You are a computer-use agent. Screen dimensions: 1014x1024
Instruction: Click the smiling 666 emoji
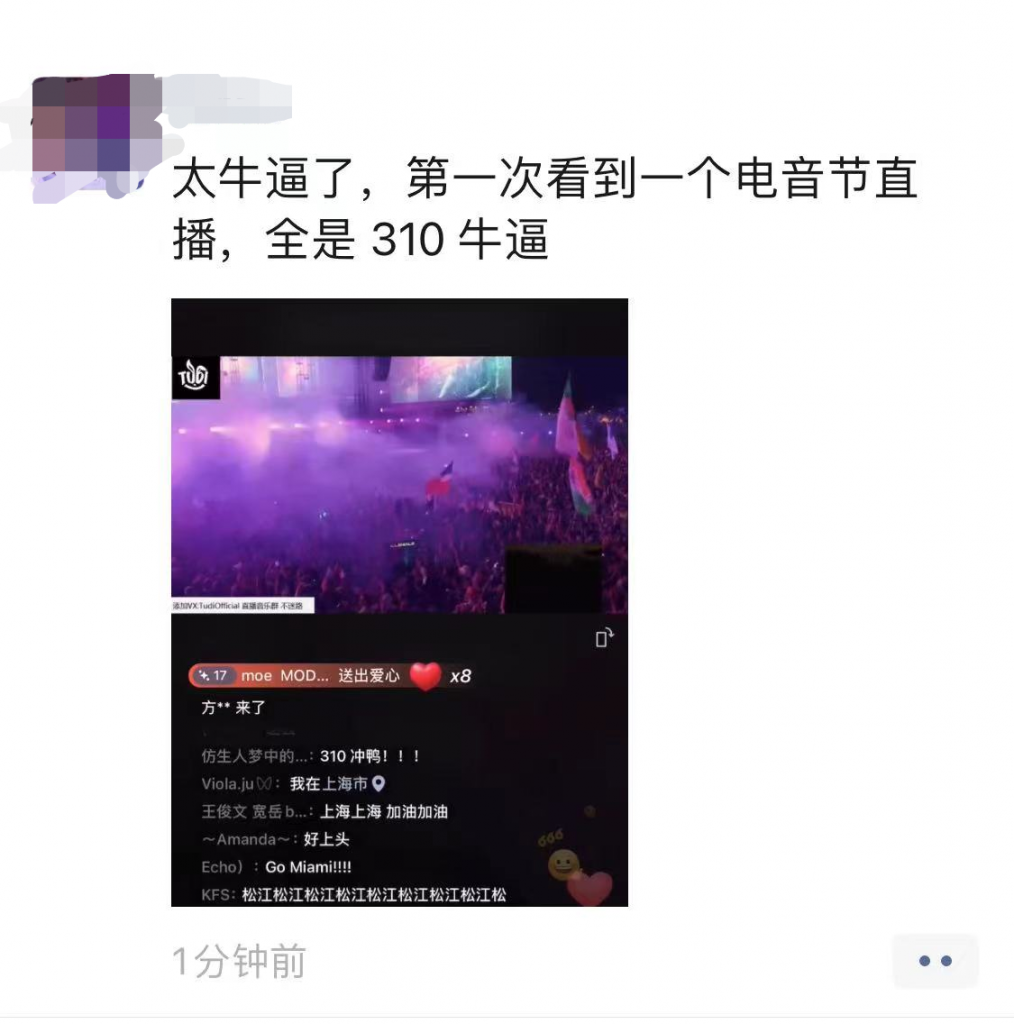click(x=563, y=865)
